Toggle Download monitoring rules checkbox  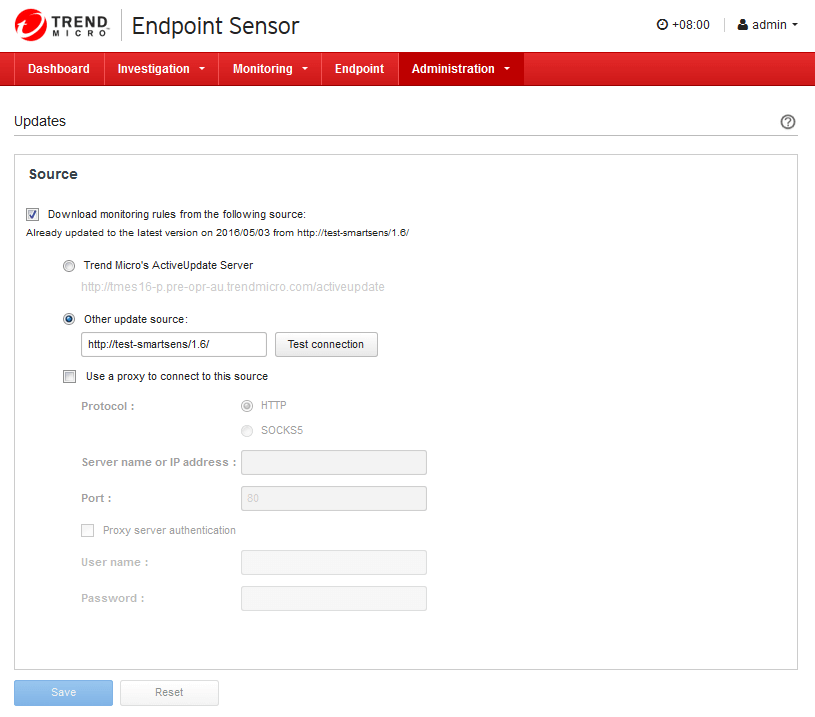33,214
